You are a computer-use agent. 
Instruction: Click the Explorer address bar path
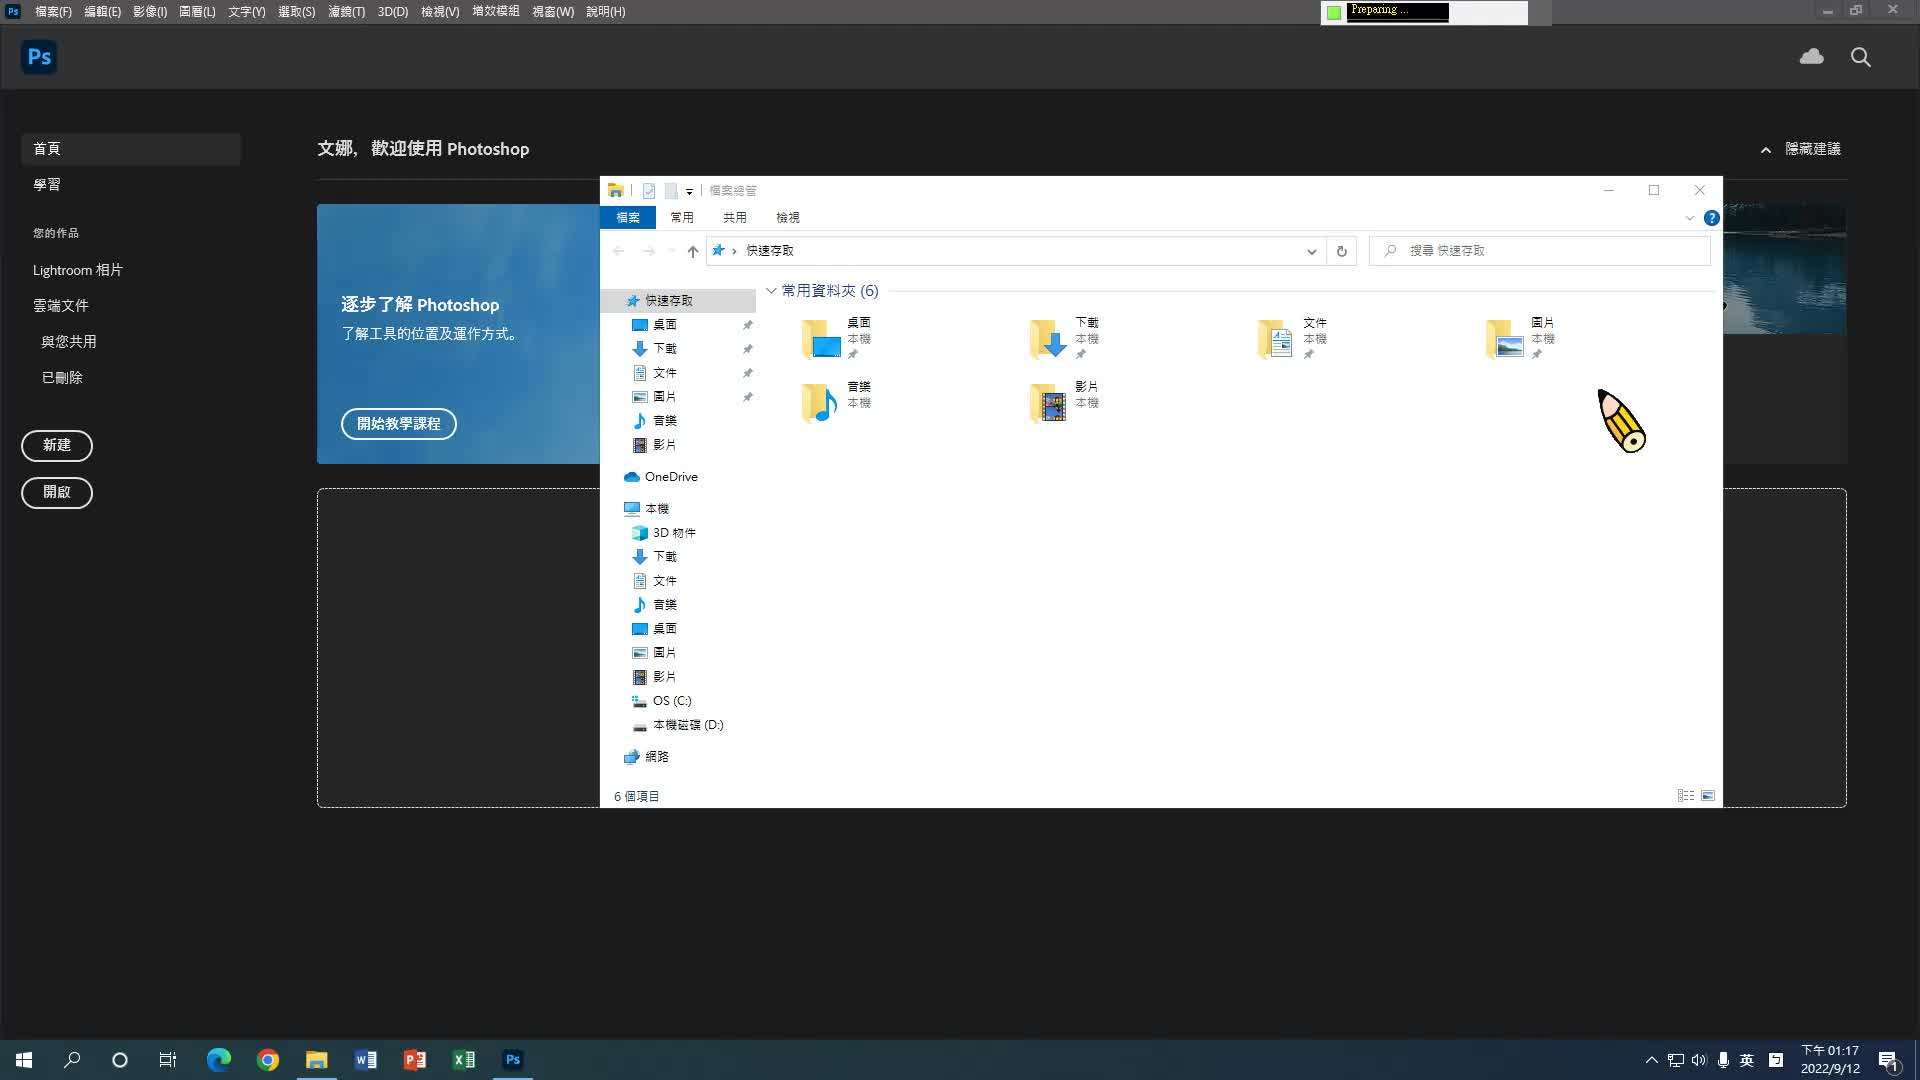(1015, 251)
